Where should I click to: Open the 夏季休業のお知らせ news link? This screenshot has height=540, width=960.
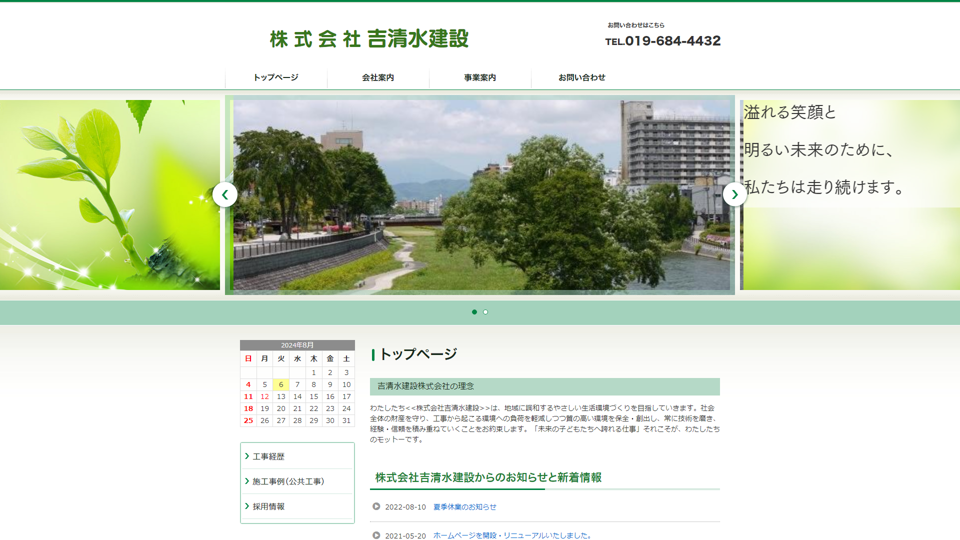click(464, 507)
